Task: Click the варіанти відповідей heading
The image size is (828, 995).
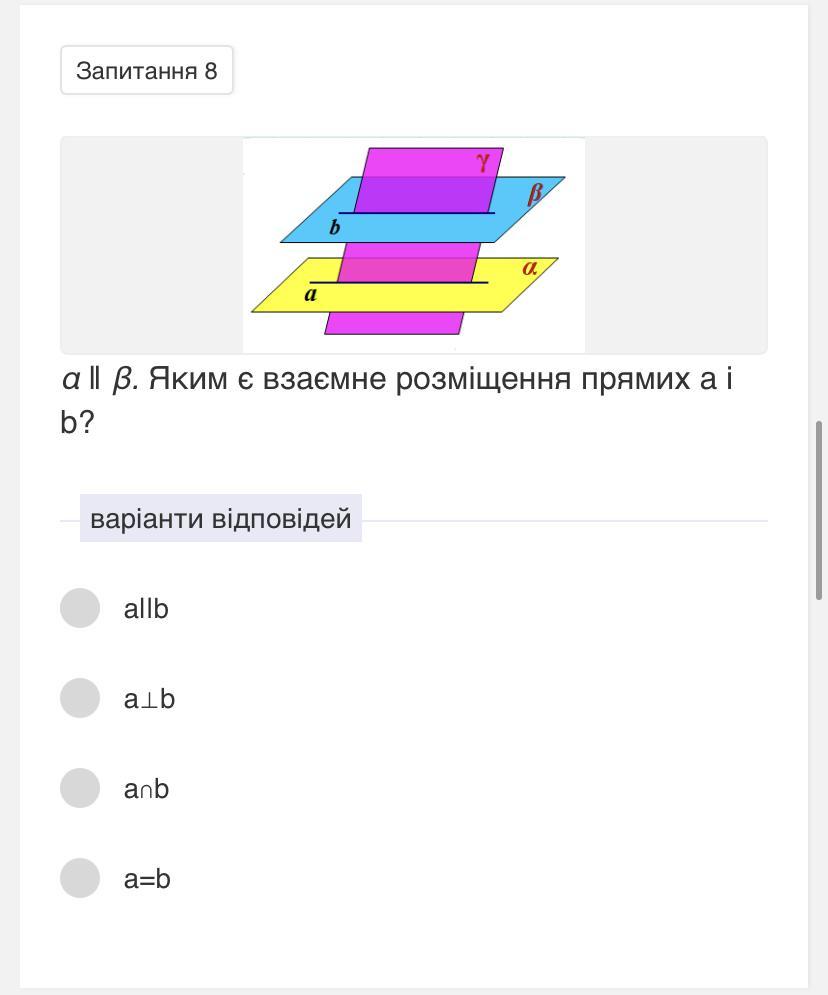Action: pyautogui.click(x=221, y=519)
